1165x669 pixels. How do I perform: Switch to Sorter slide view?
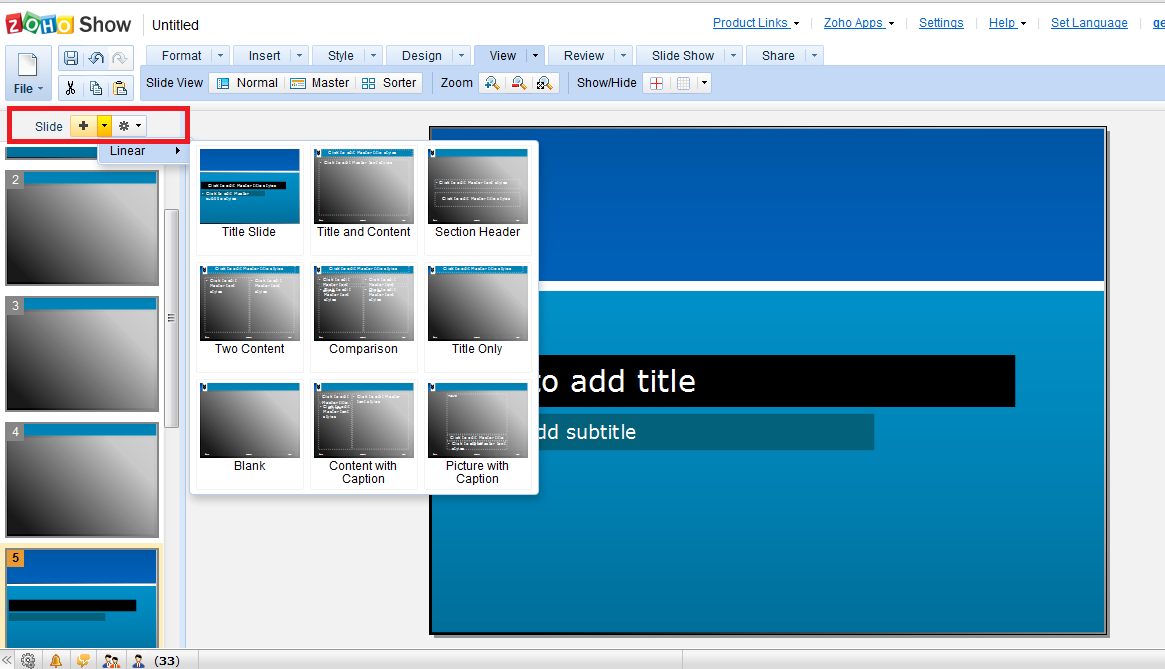coord(389,83)
